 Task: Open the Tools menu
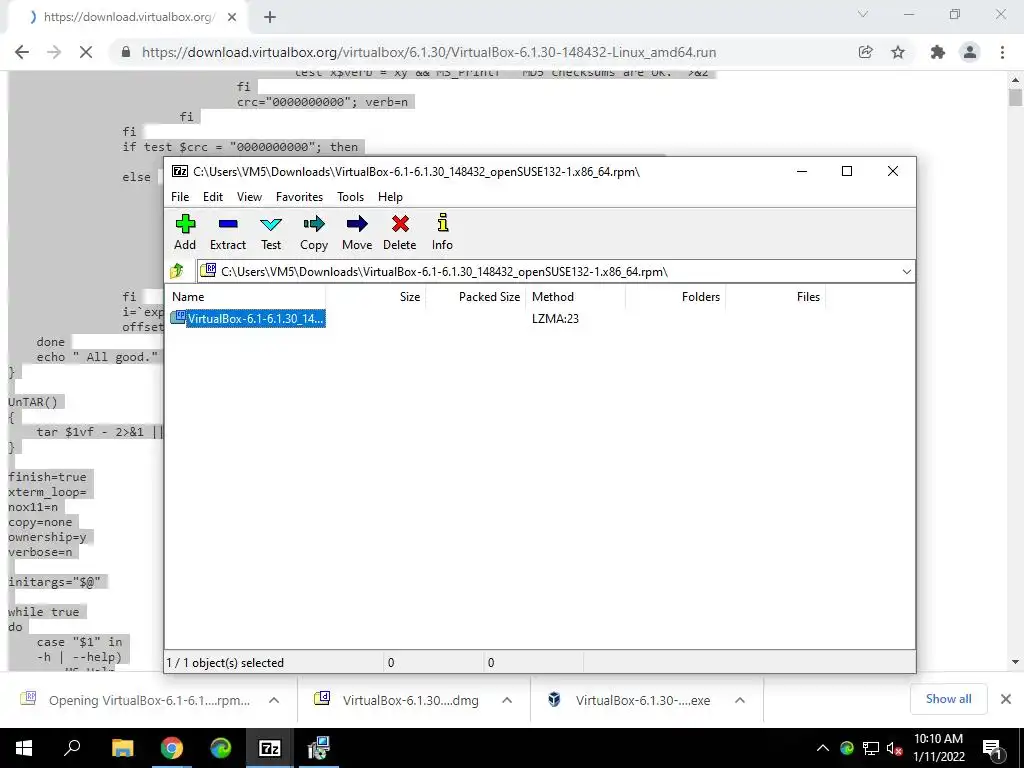coord(350,197)
